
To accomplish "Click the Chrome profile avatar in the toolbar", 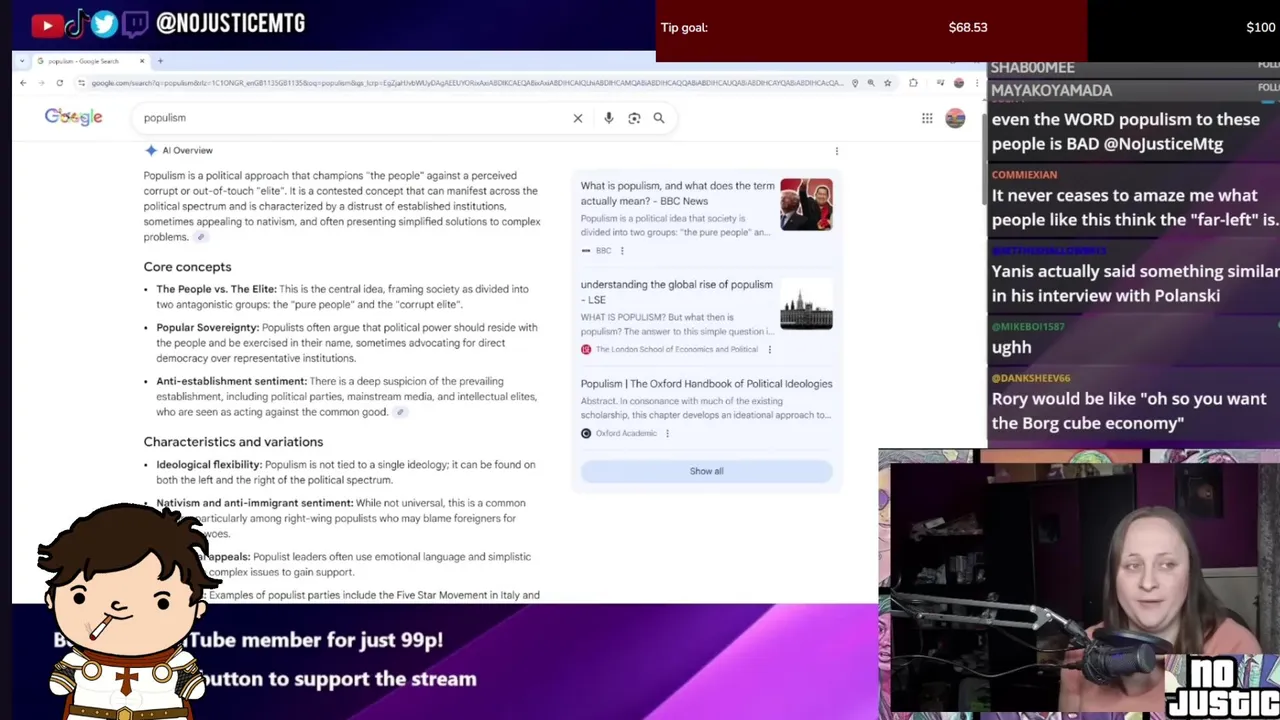I will coord(959,83).
